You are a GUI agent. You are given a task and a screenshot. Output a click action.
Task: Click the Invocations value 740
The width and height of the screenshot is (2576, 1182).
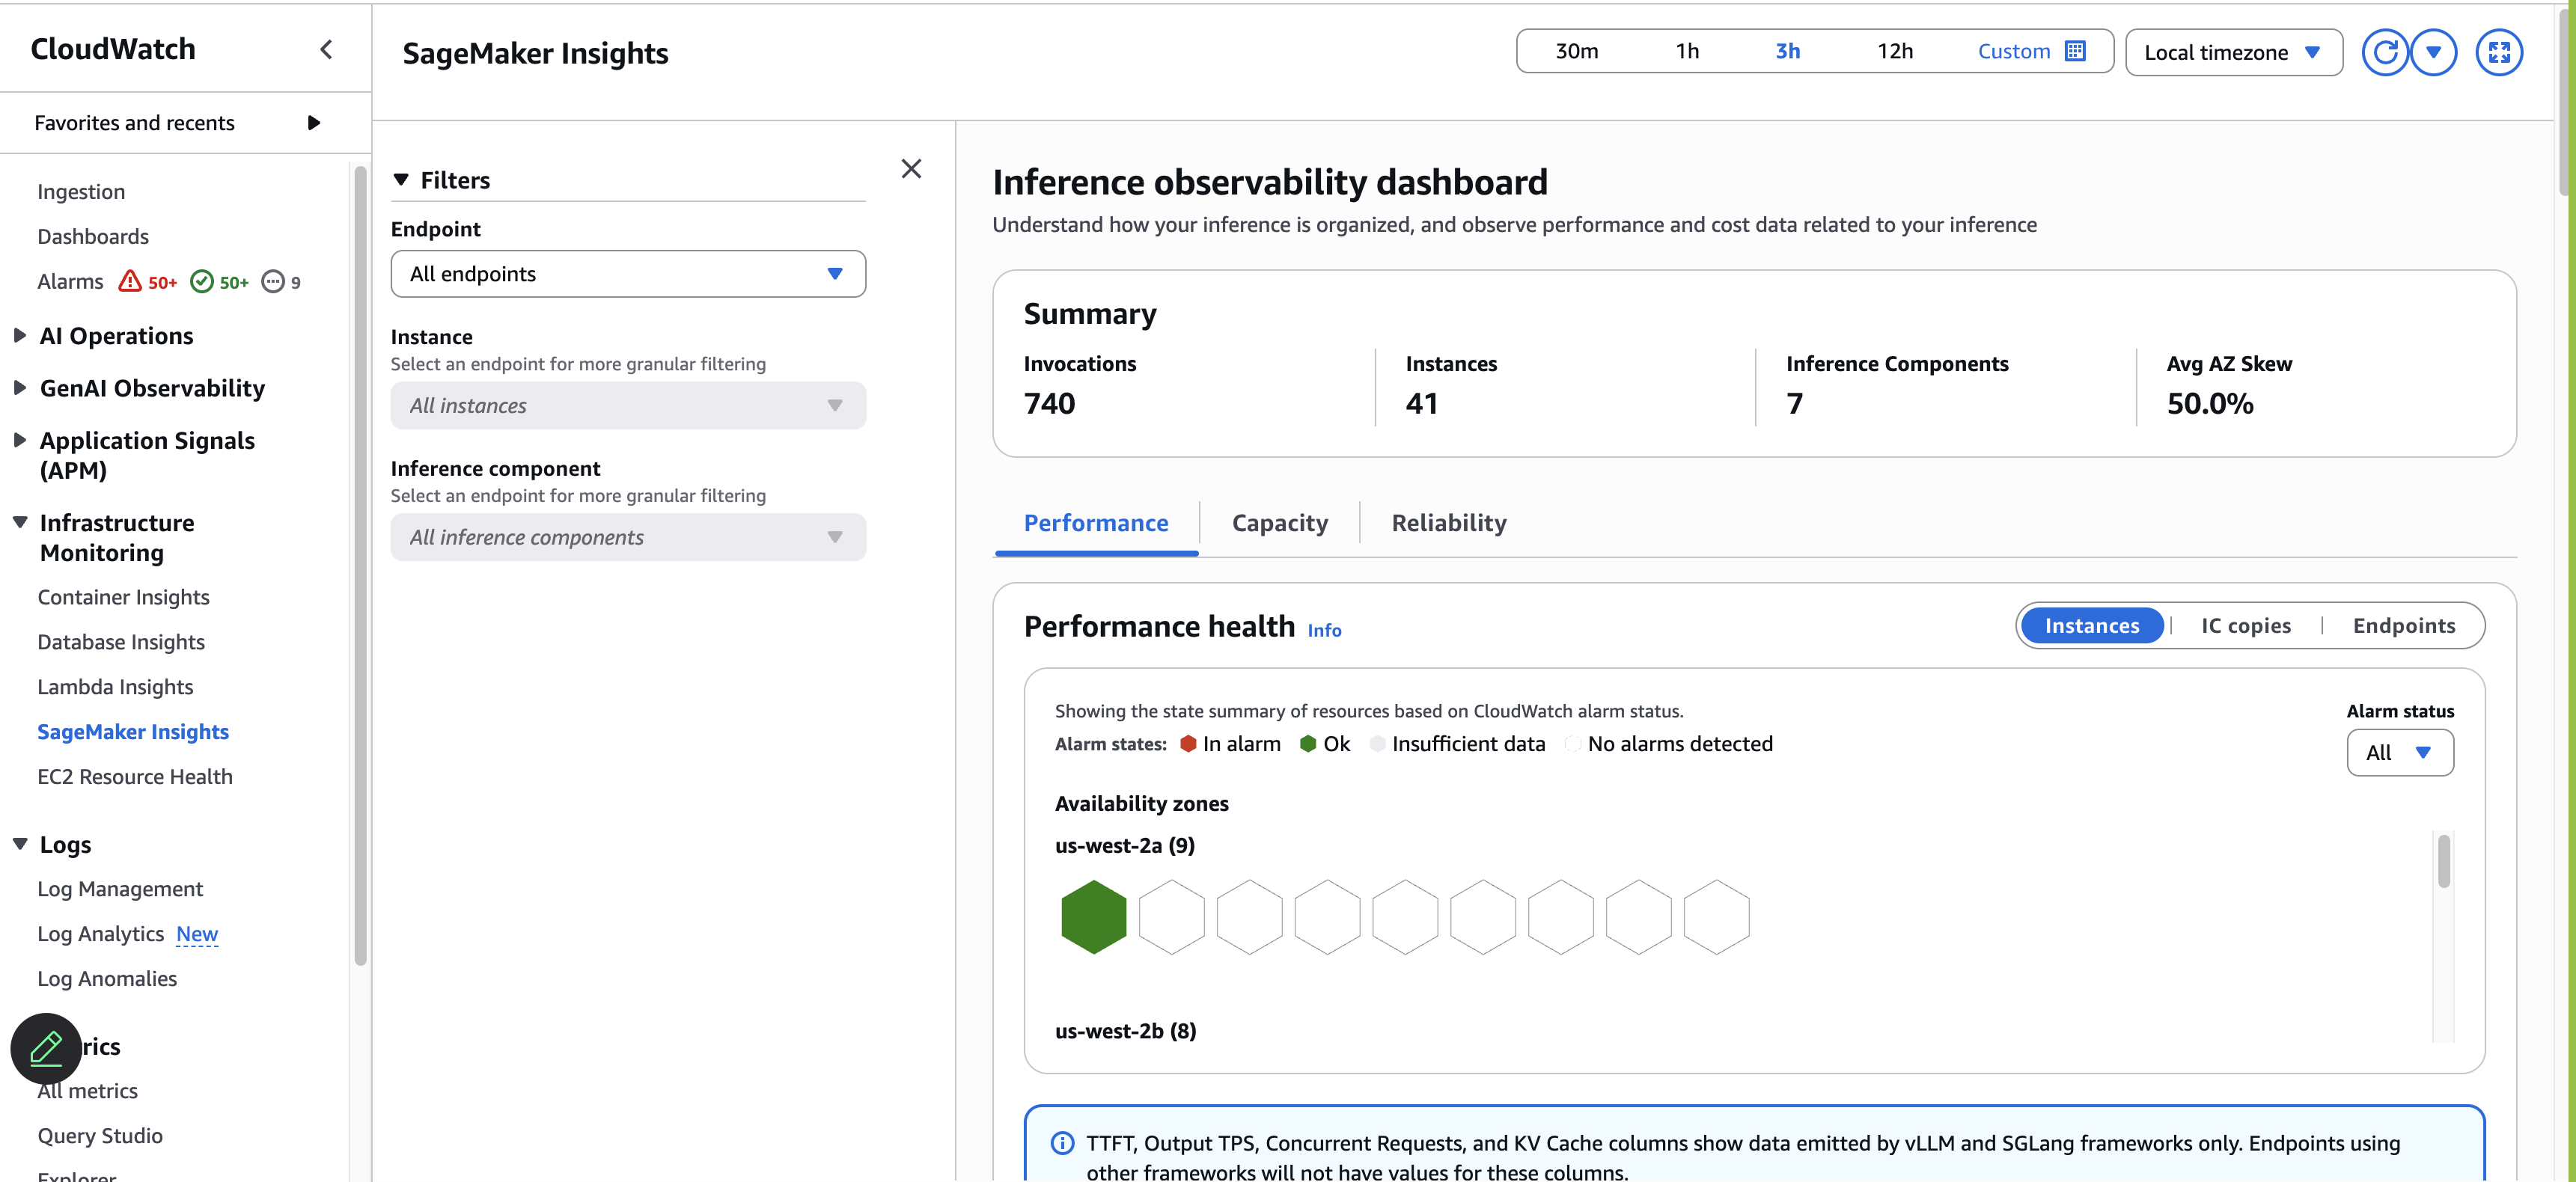(1049, 404)
